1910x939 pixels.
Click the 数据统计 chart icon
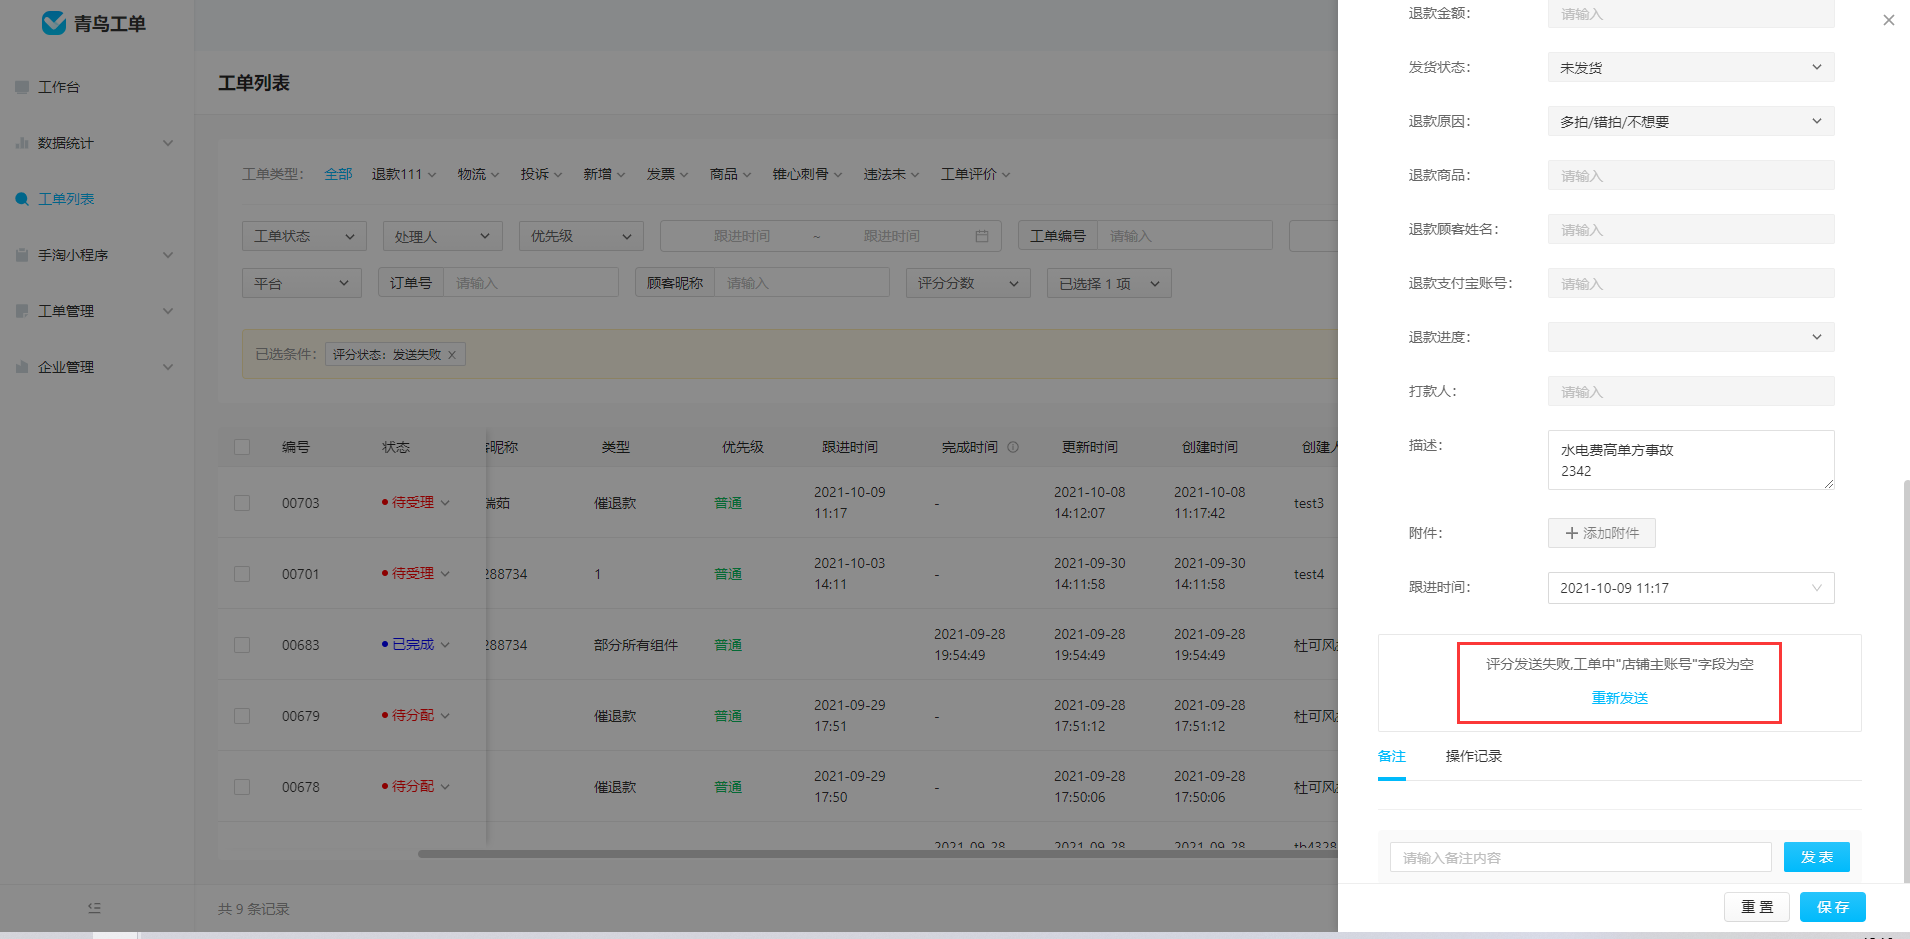tap(22, 143)
